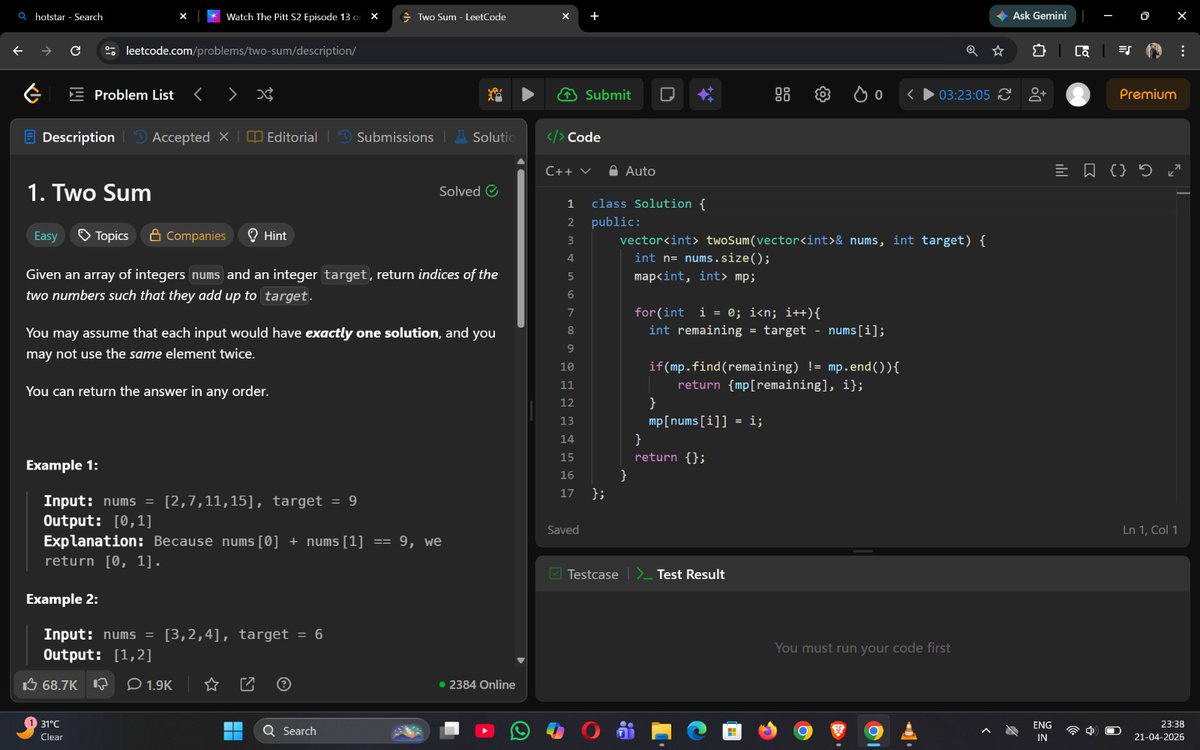
Task: Run the code using the Run icon
Action: click(x=528, y=94)
